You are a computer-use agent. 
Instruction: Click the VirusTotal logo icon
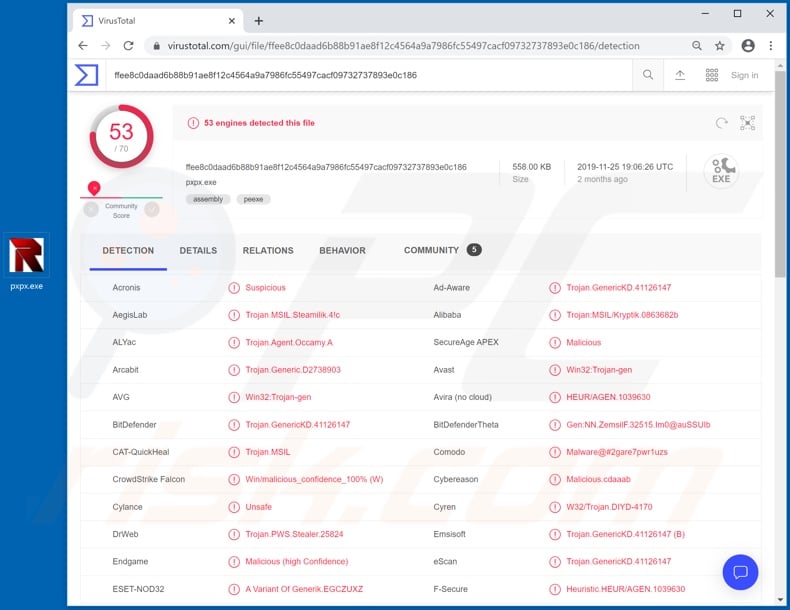click(87, 75)
